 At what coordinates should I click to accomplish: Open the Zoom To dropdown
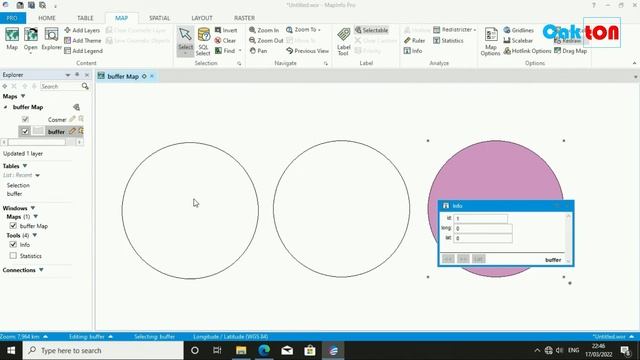pyautogui.click(x=303, y=30)
